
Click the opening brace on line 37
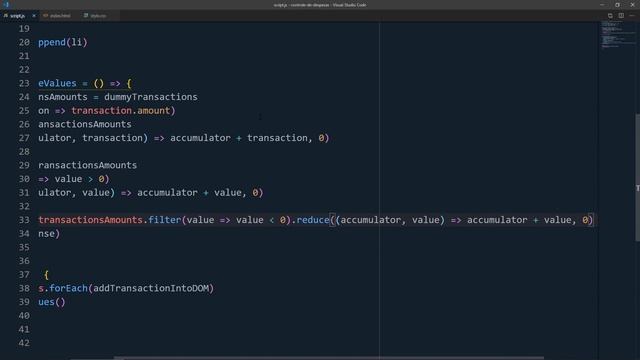[46, 275]
